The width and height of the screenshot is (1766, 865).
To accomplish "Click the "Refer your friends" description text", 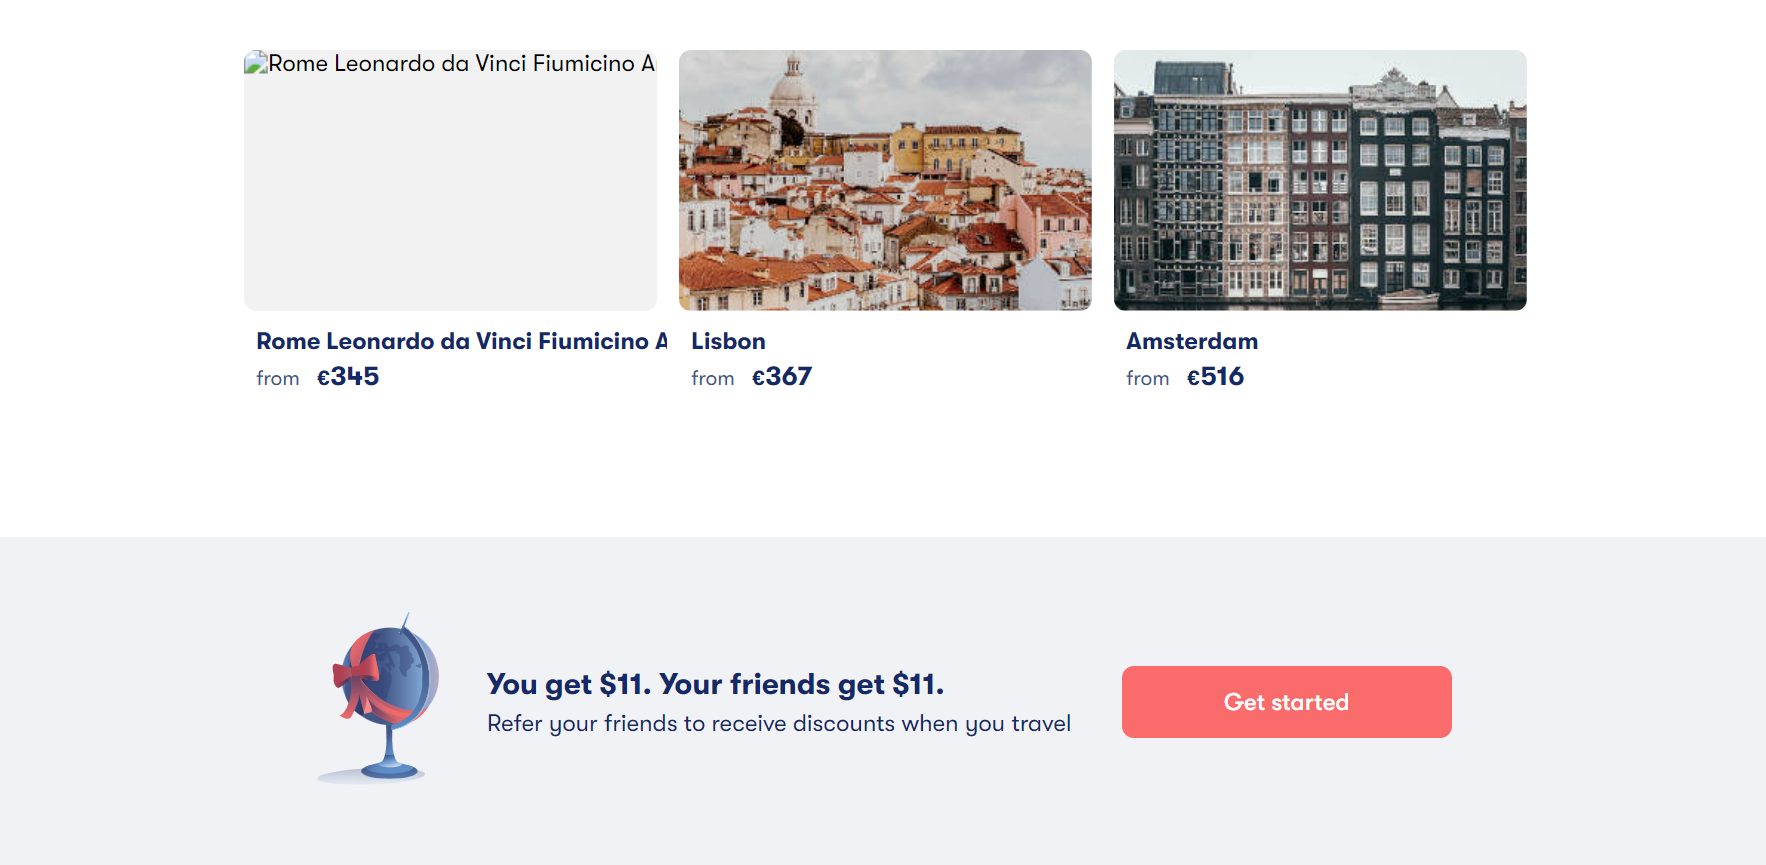I will point(779,723).
